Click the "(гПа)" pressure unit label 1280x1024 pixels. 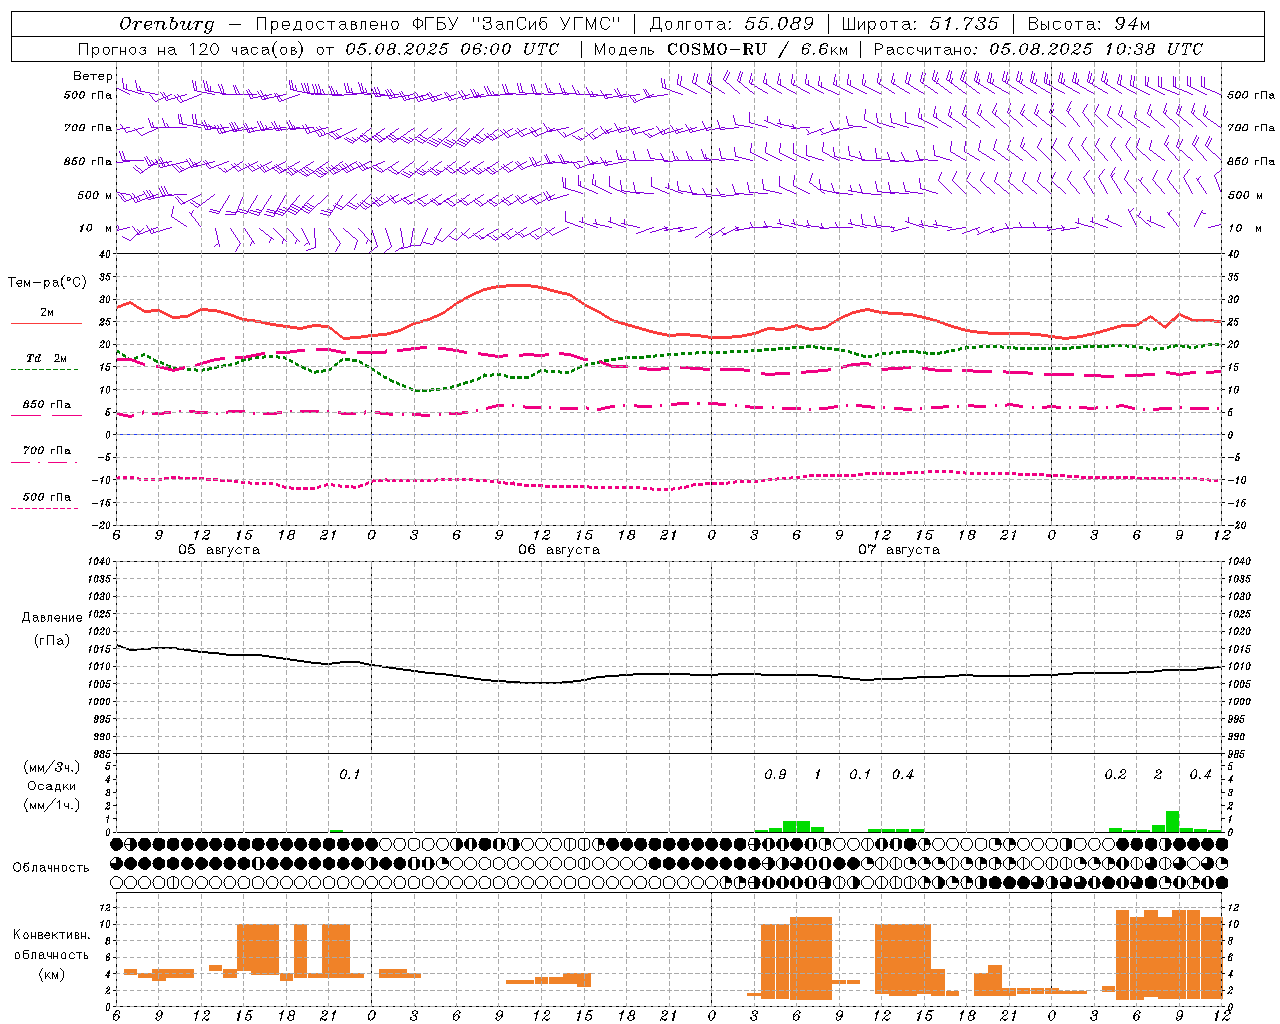pos(52,640)
